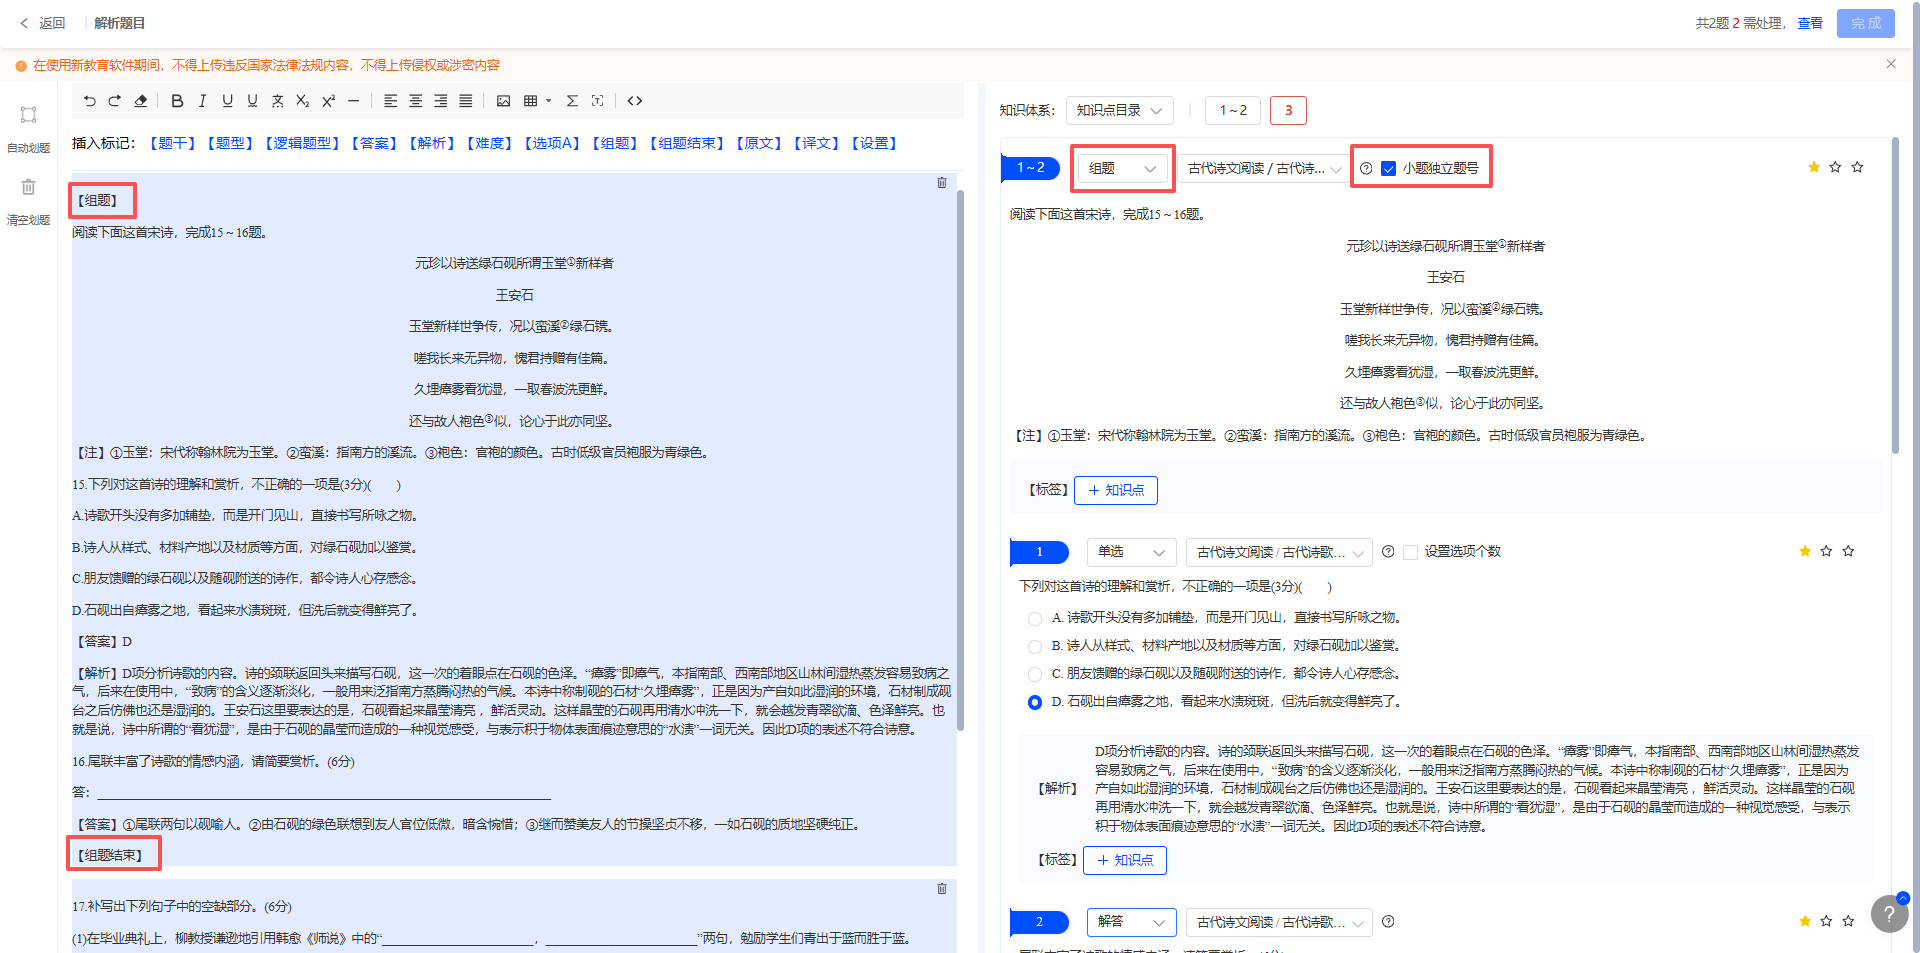
Task: Set group 1~2 difficulty to two stars
Action: tap(1835, 167)
